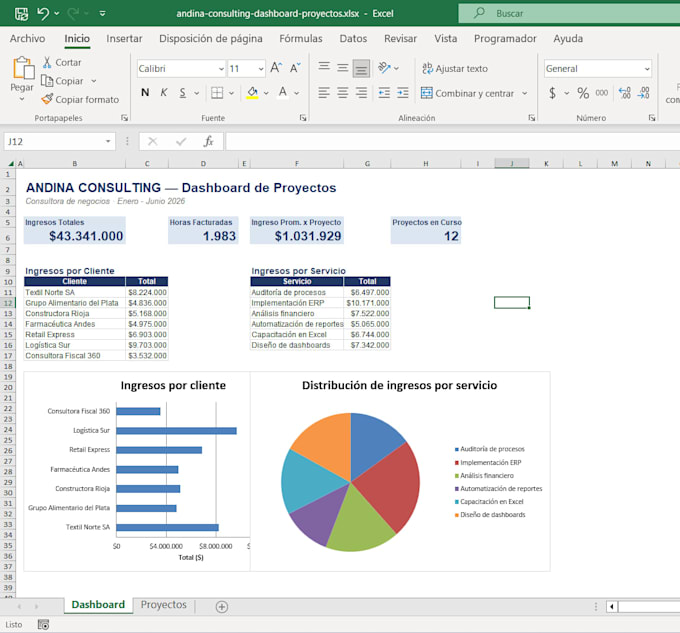Click Combinar y centrar button
This screenshot has height=633, width=680.
(x=468, y=93)
